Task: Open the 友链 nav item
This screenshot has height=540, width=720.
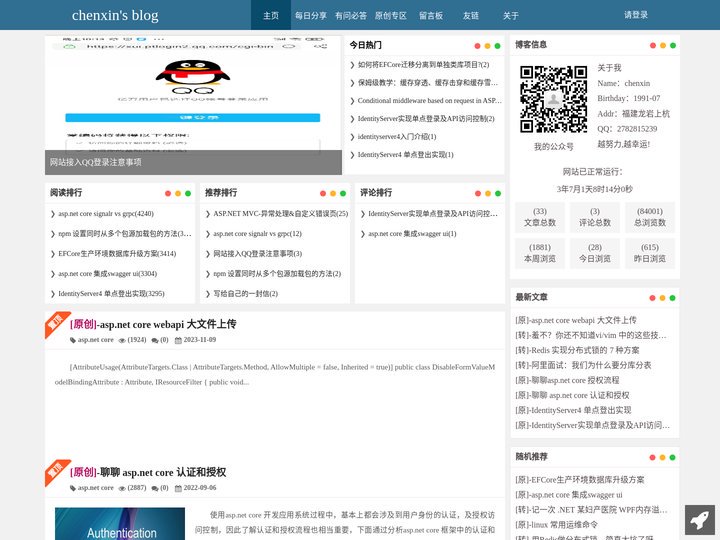Action: coord(471,15)
